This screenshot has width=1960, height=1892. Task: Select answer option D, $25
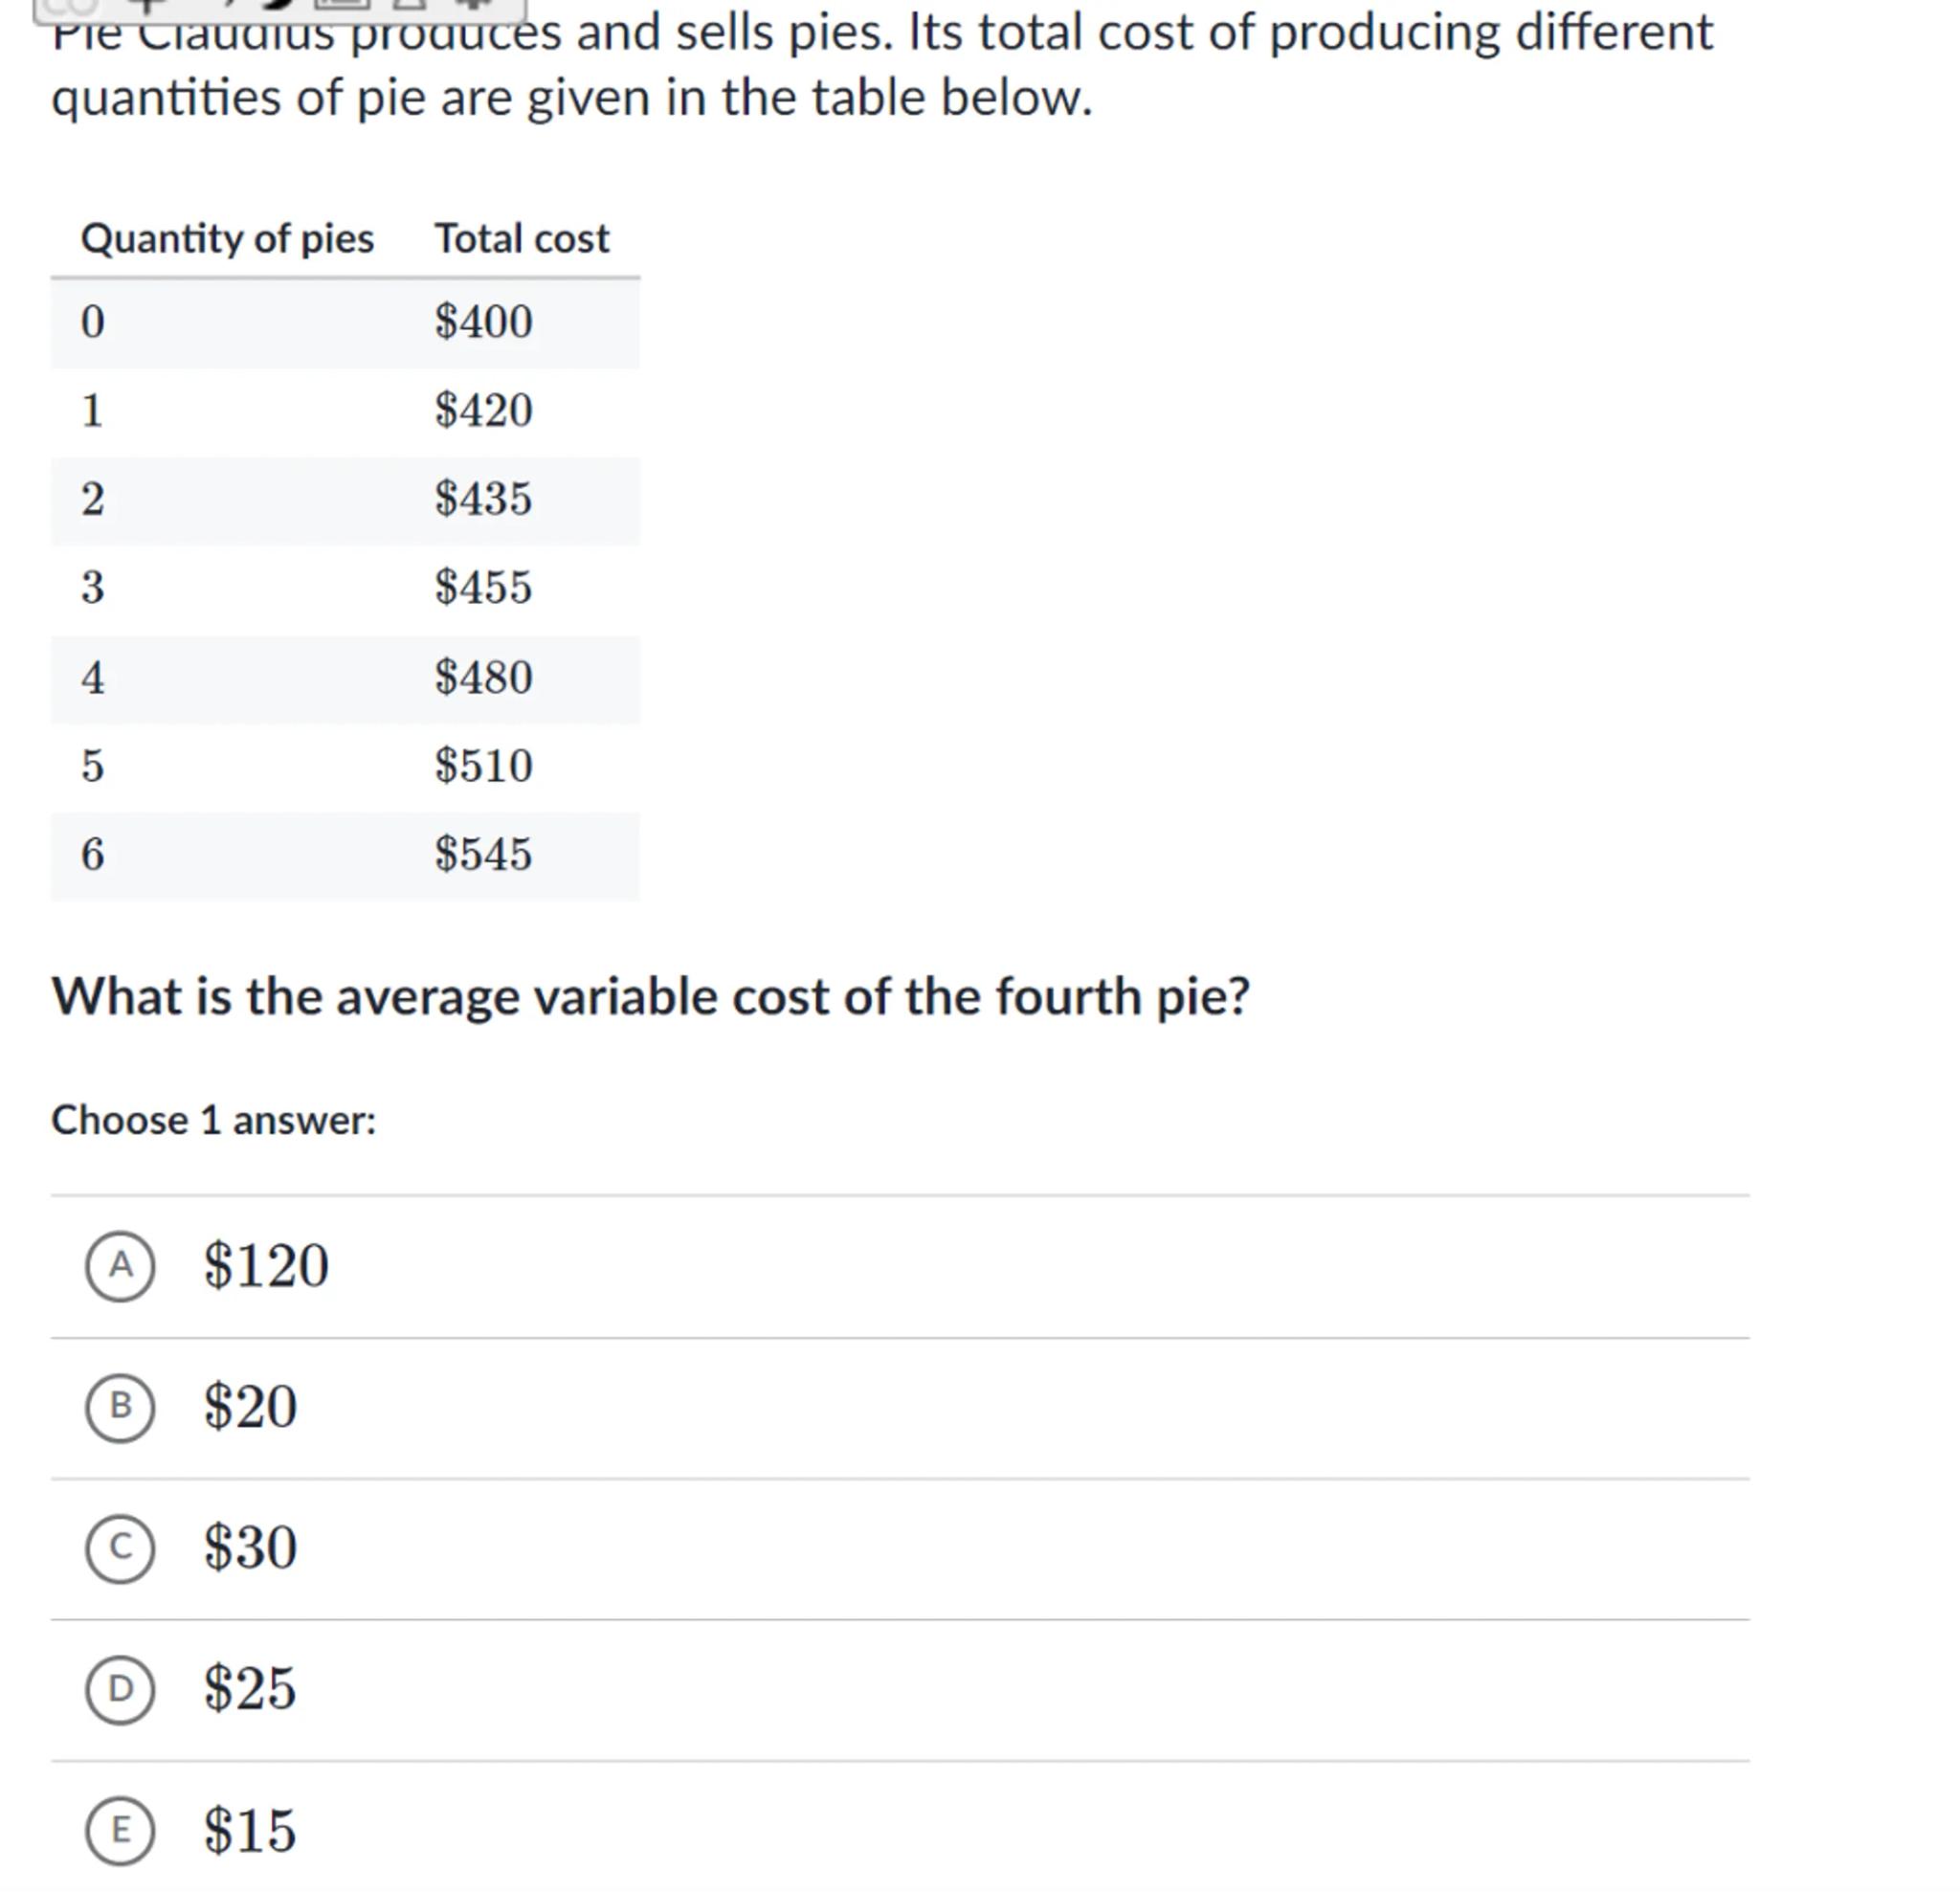120,1689
